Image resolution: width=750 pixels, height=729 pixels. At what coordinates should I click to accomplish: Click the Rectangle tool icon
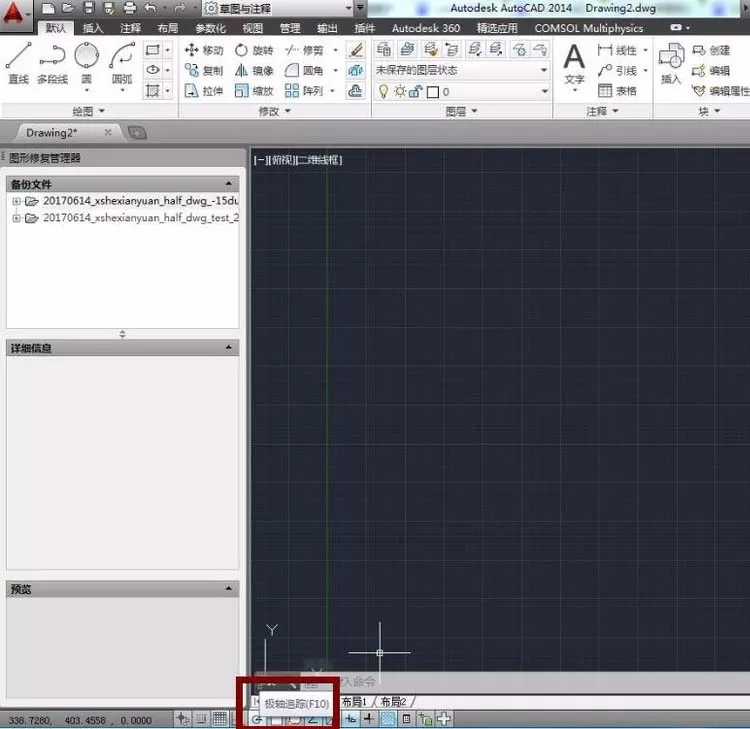[x=153, y=50]
